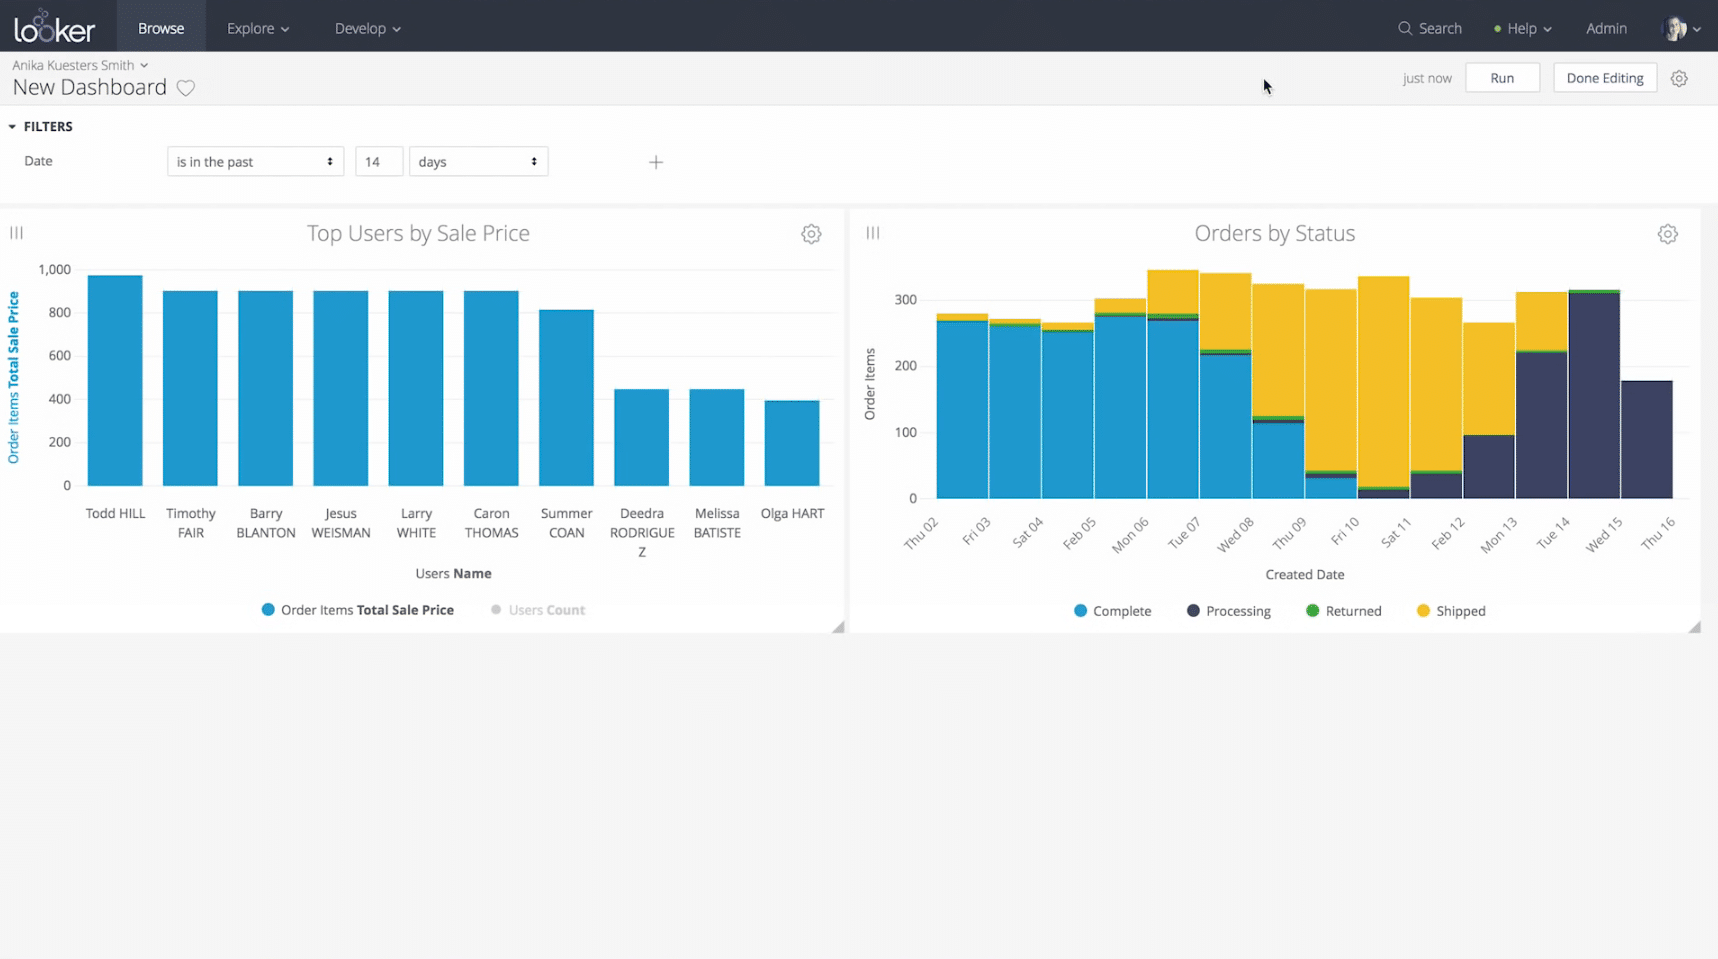Grab drag handle on Orders by Status tile
Screen dimensions: 1718x959
point(873,233)
